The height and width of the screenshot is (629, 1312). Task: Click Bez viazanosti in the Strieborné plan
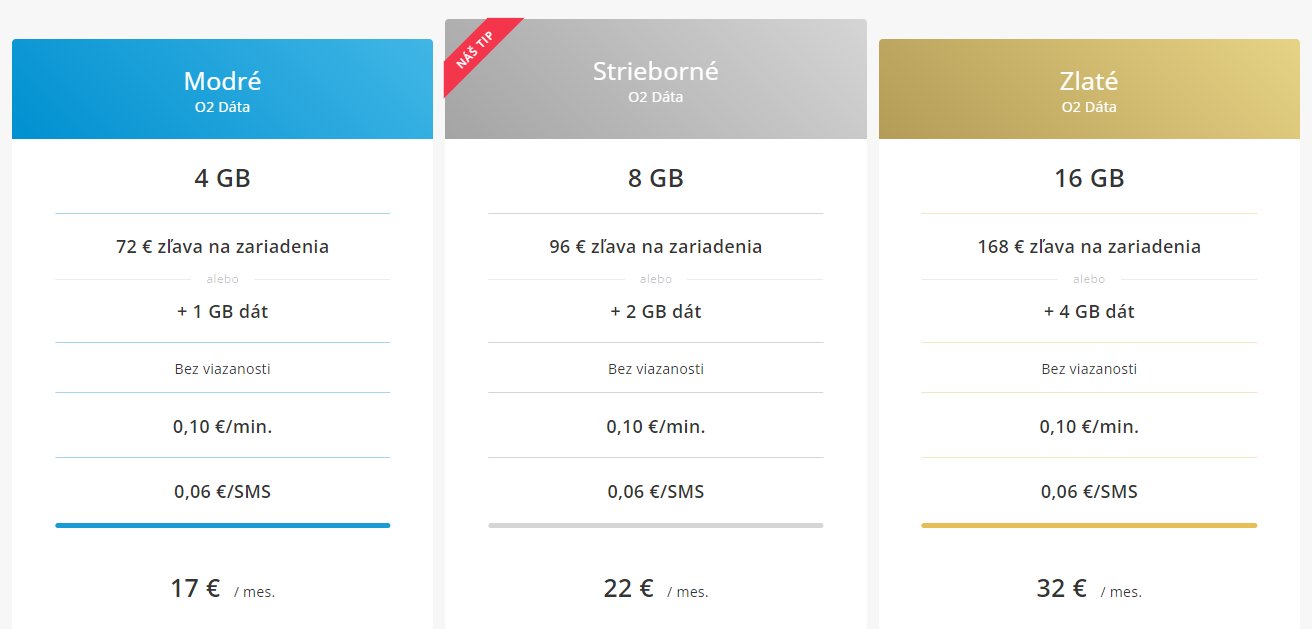[x=656, y=369]
